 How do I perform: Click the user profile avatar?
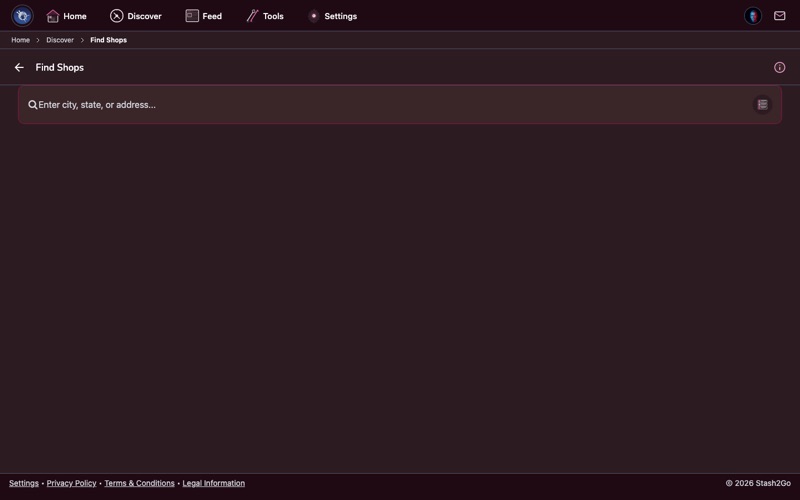(753, 16)
